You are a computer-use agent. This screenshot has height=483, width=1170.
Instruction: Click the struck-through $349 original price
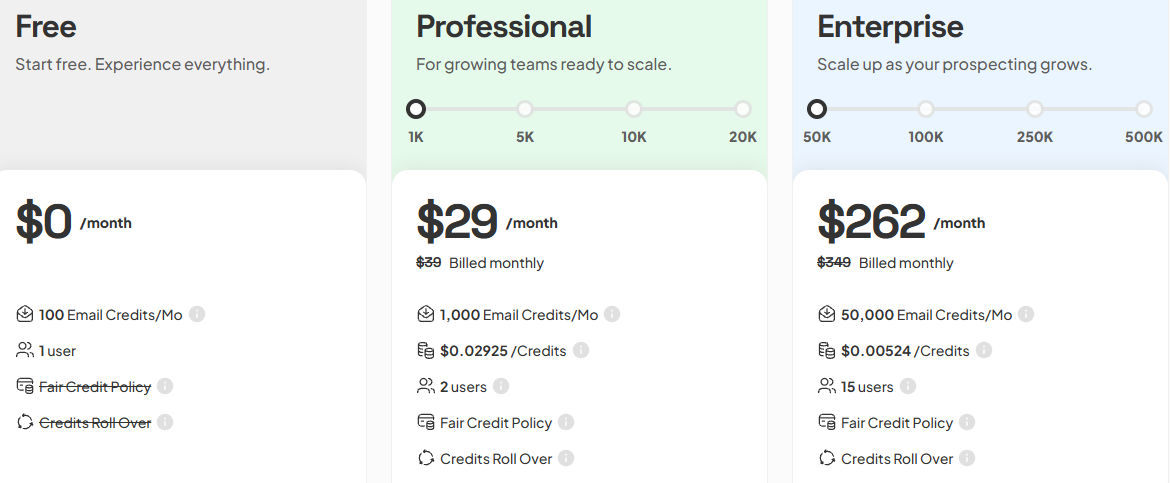point(834,263)
